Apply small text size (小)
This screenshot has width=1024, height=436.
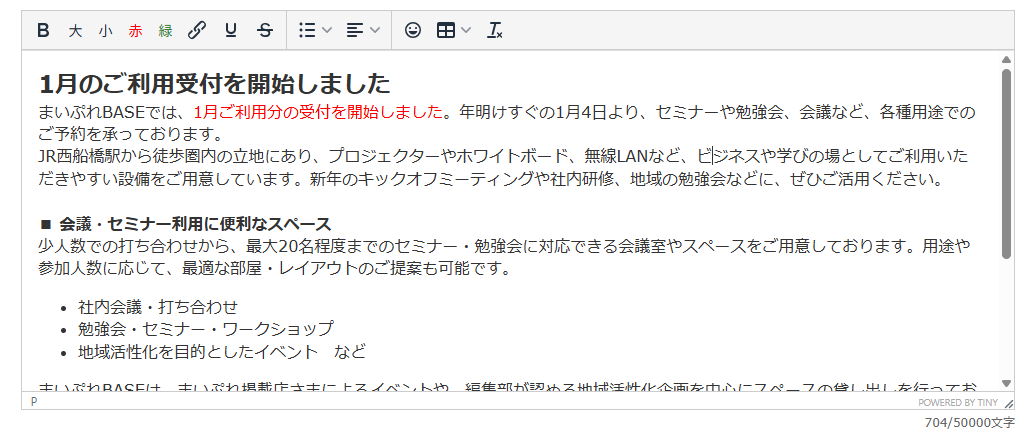(x=105, y=31)
